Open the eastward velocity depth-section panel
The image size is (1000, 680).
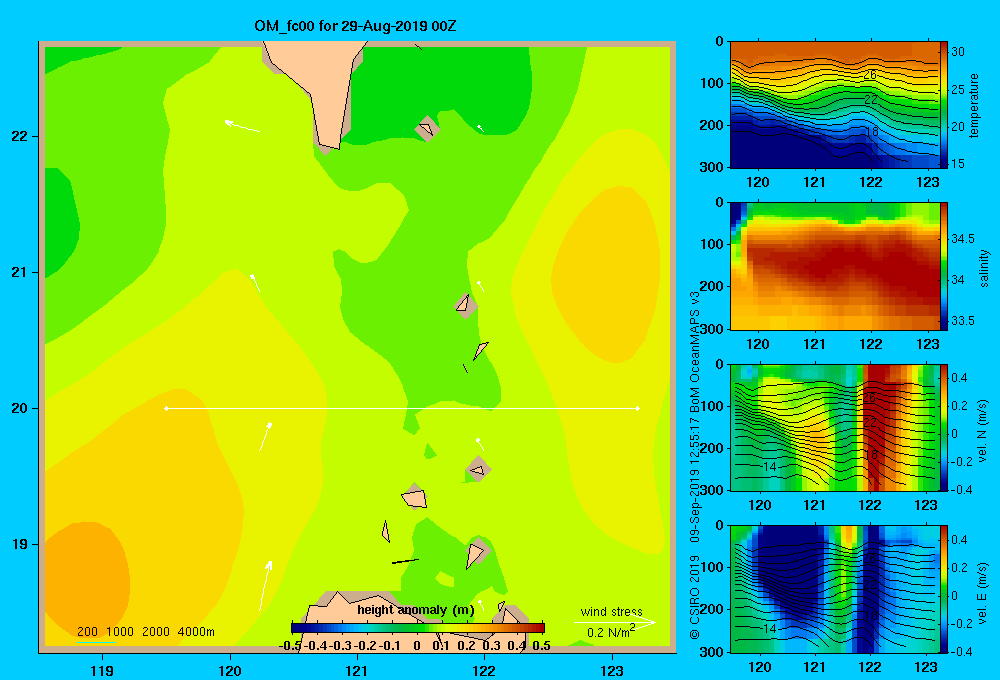click(x=834, y=589)
